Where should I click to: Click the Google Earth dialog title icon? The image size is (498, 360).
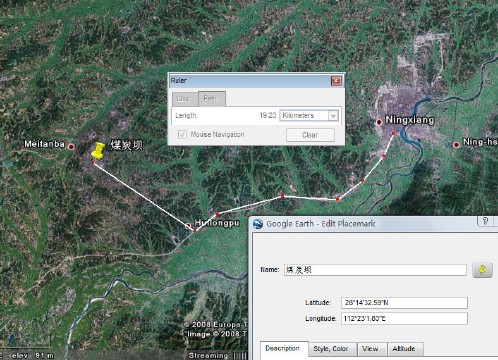[x=258, y=224]
